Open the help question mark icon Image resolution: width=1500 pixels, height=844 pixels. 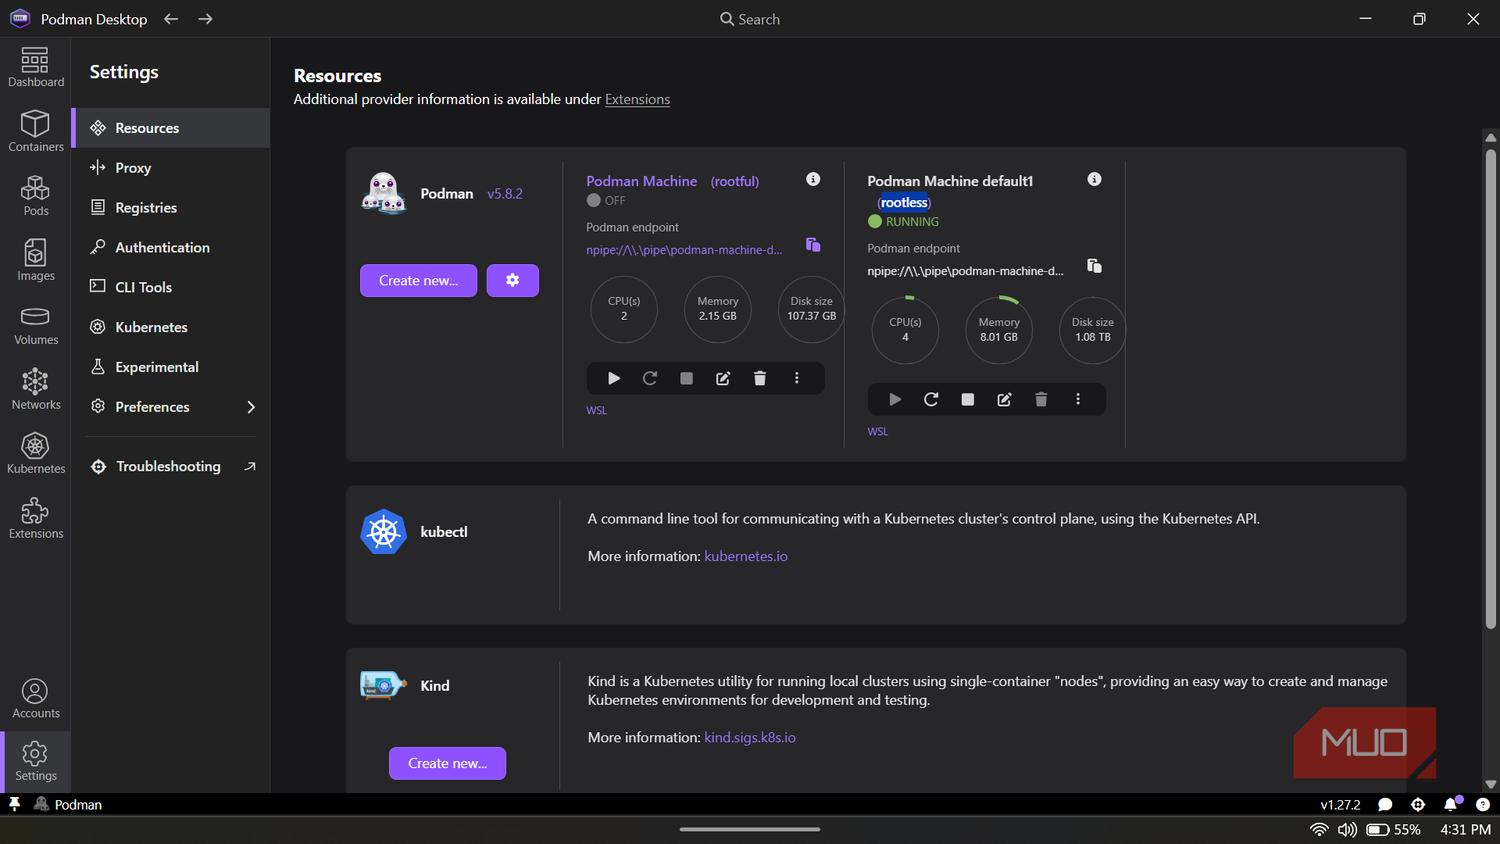coord(1483,804)
